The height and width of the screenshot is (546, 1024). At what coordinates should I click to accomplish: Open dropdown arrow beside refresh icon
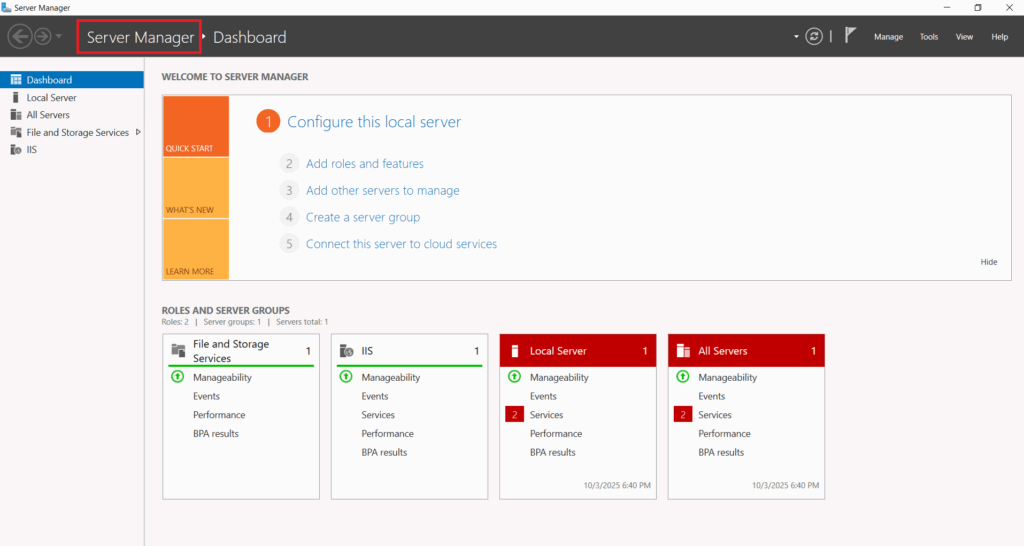coord(797,37)
